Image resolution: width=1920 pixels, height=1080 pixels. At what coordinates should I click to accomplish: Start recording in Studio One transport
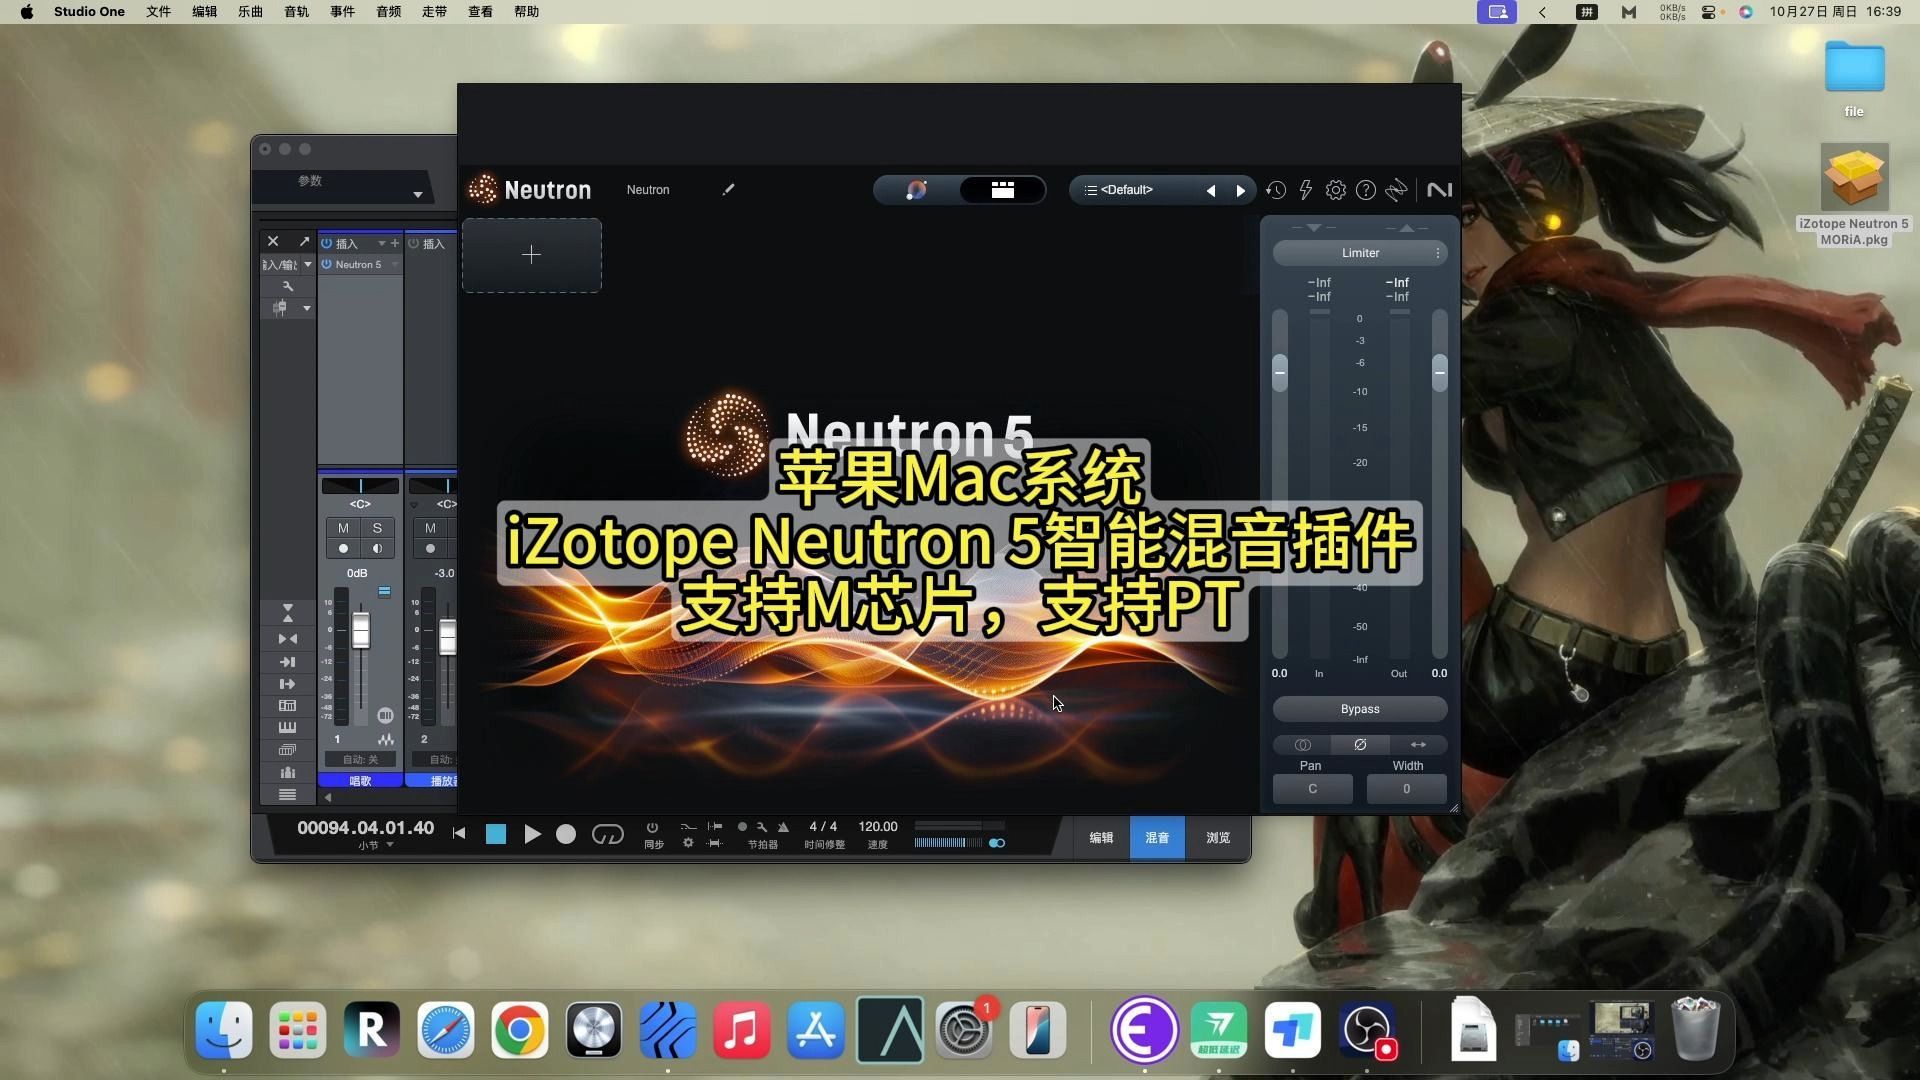coord(566,834)
